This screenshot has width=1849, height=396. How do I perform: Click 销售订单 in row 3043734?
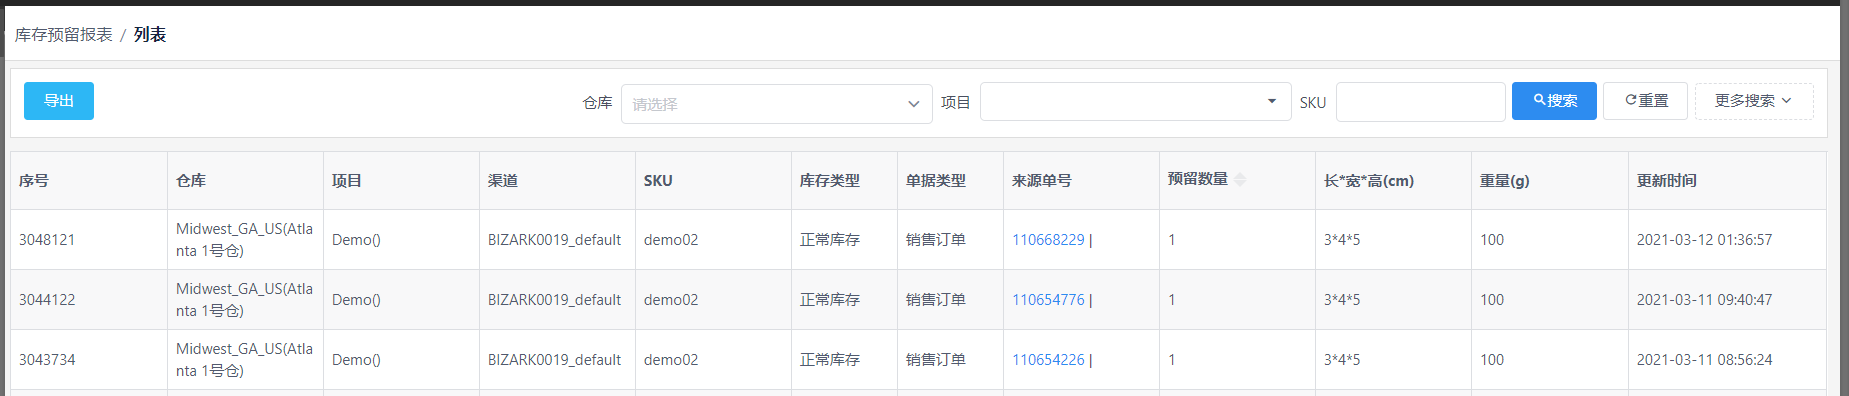(x=936, y=360)
